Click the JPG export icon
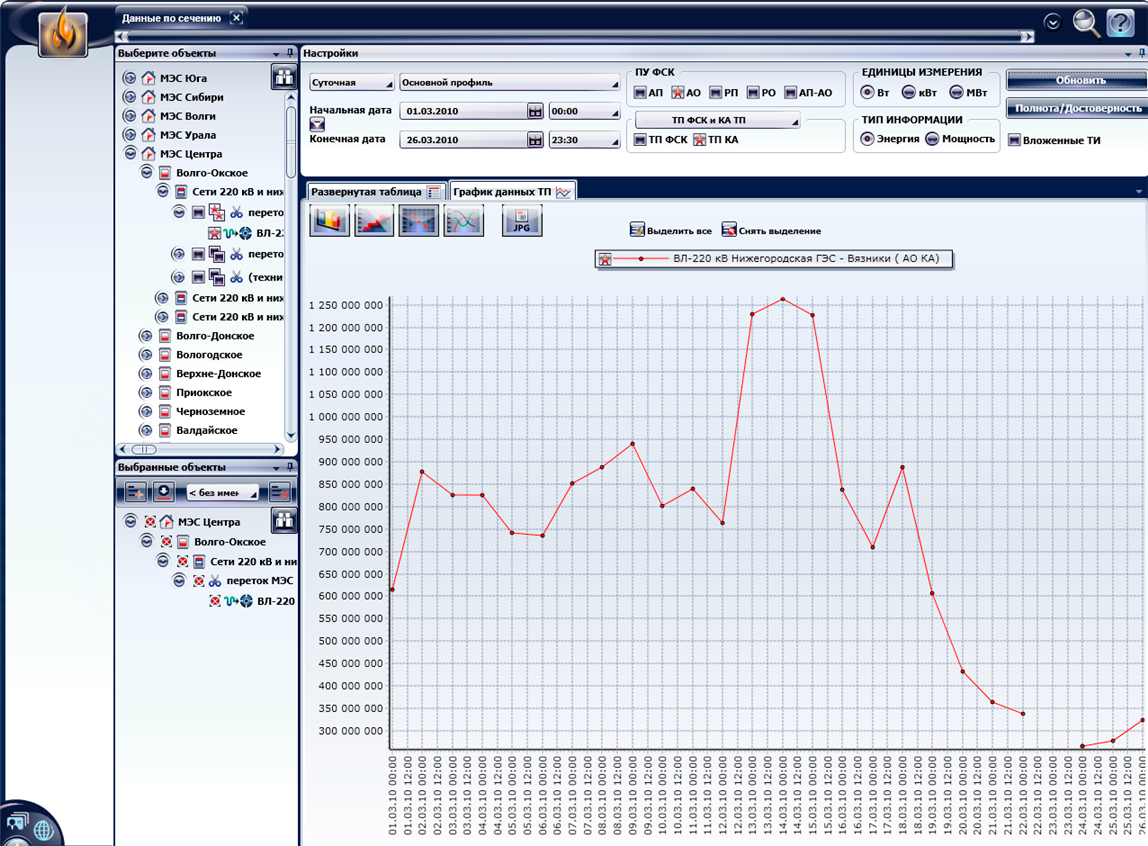1148x846 pixels. (x=522, y=220)
